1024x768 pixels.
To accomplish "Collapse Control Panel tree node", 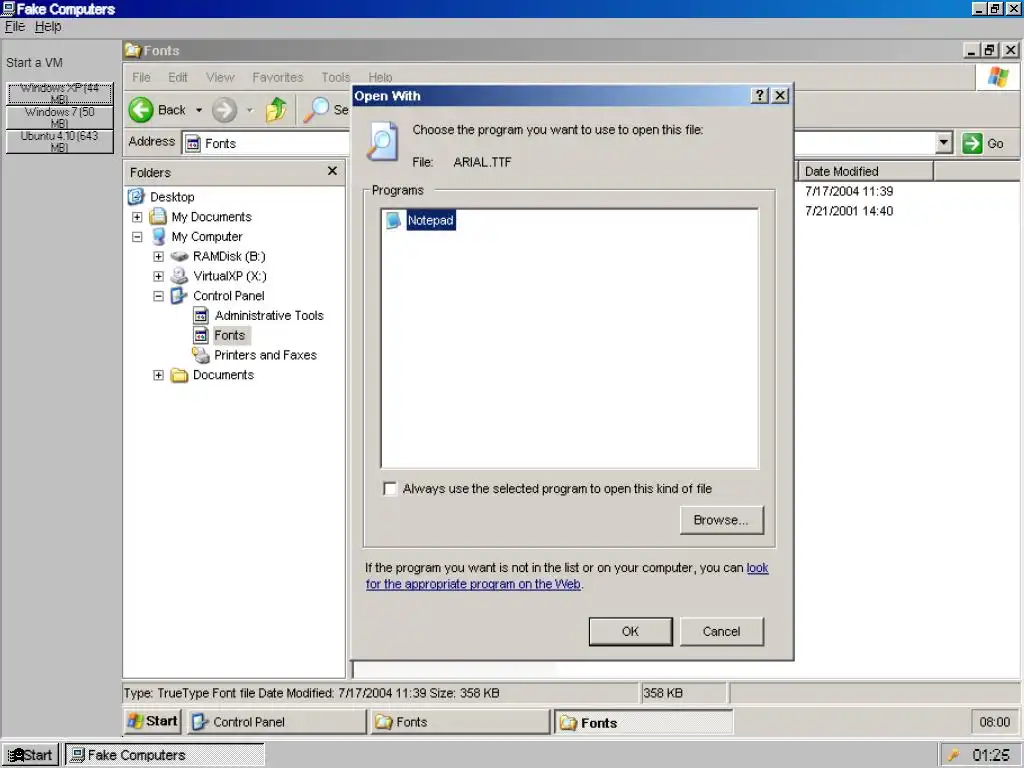I will click(159, 296).
